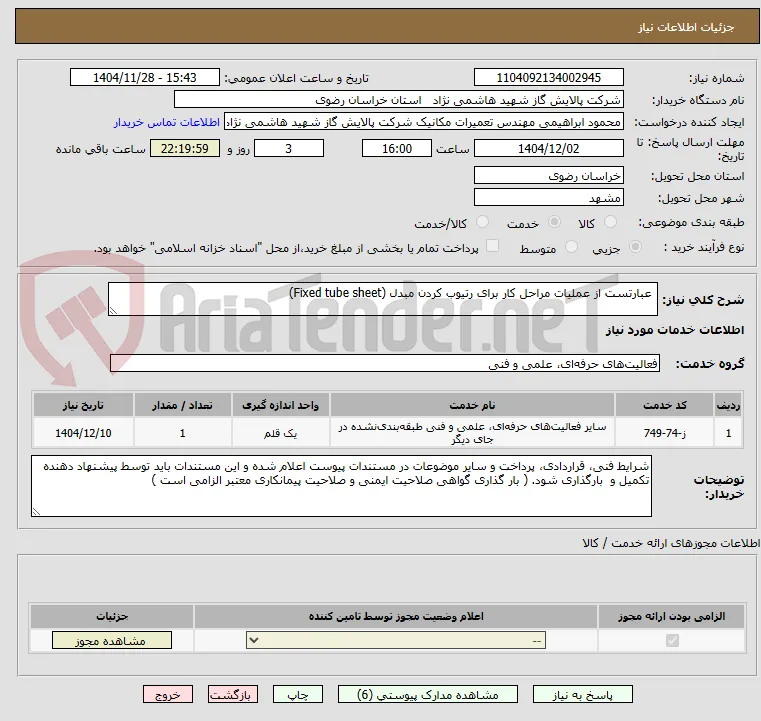Click the countdown timer 22:19:59
This screenshot has width=761, height=721.
[x=184, y=148]
